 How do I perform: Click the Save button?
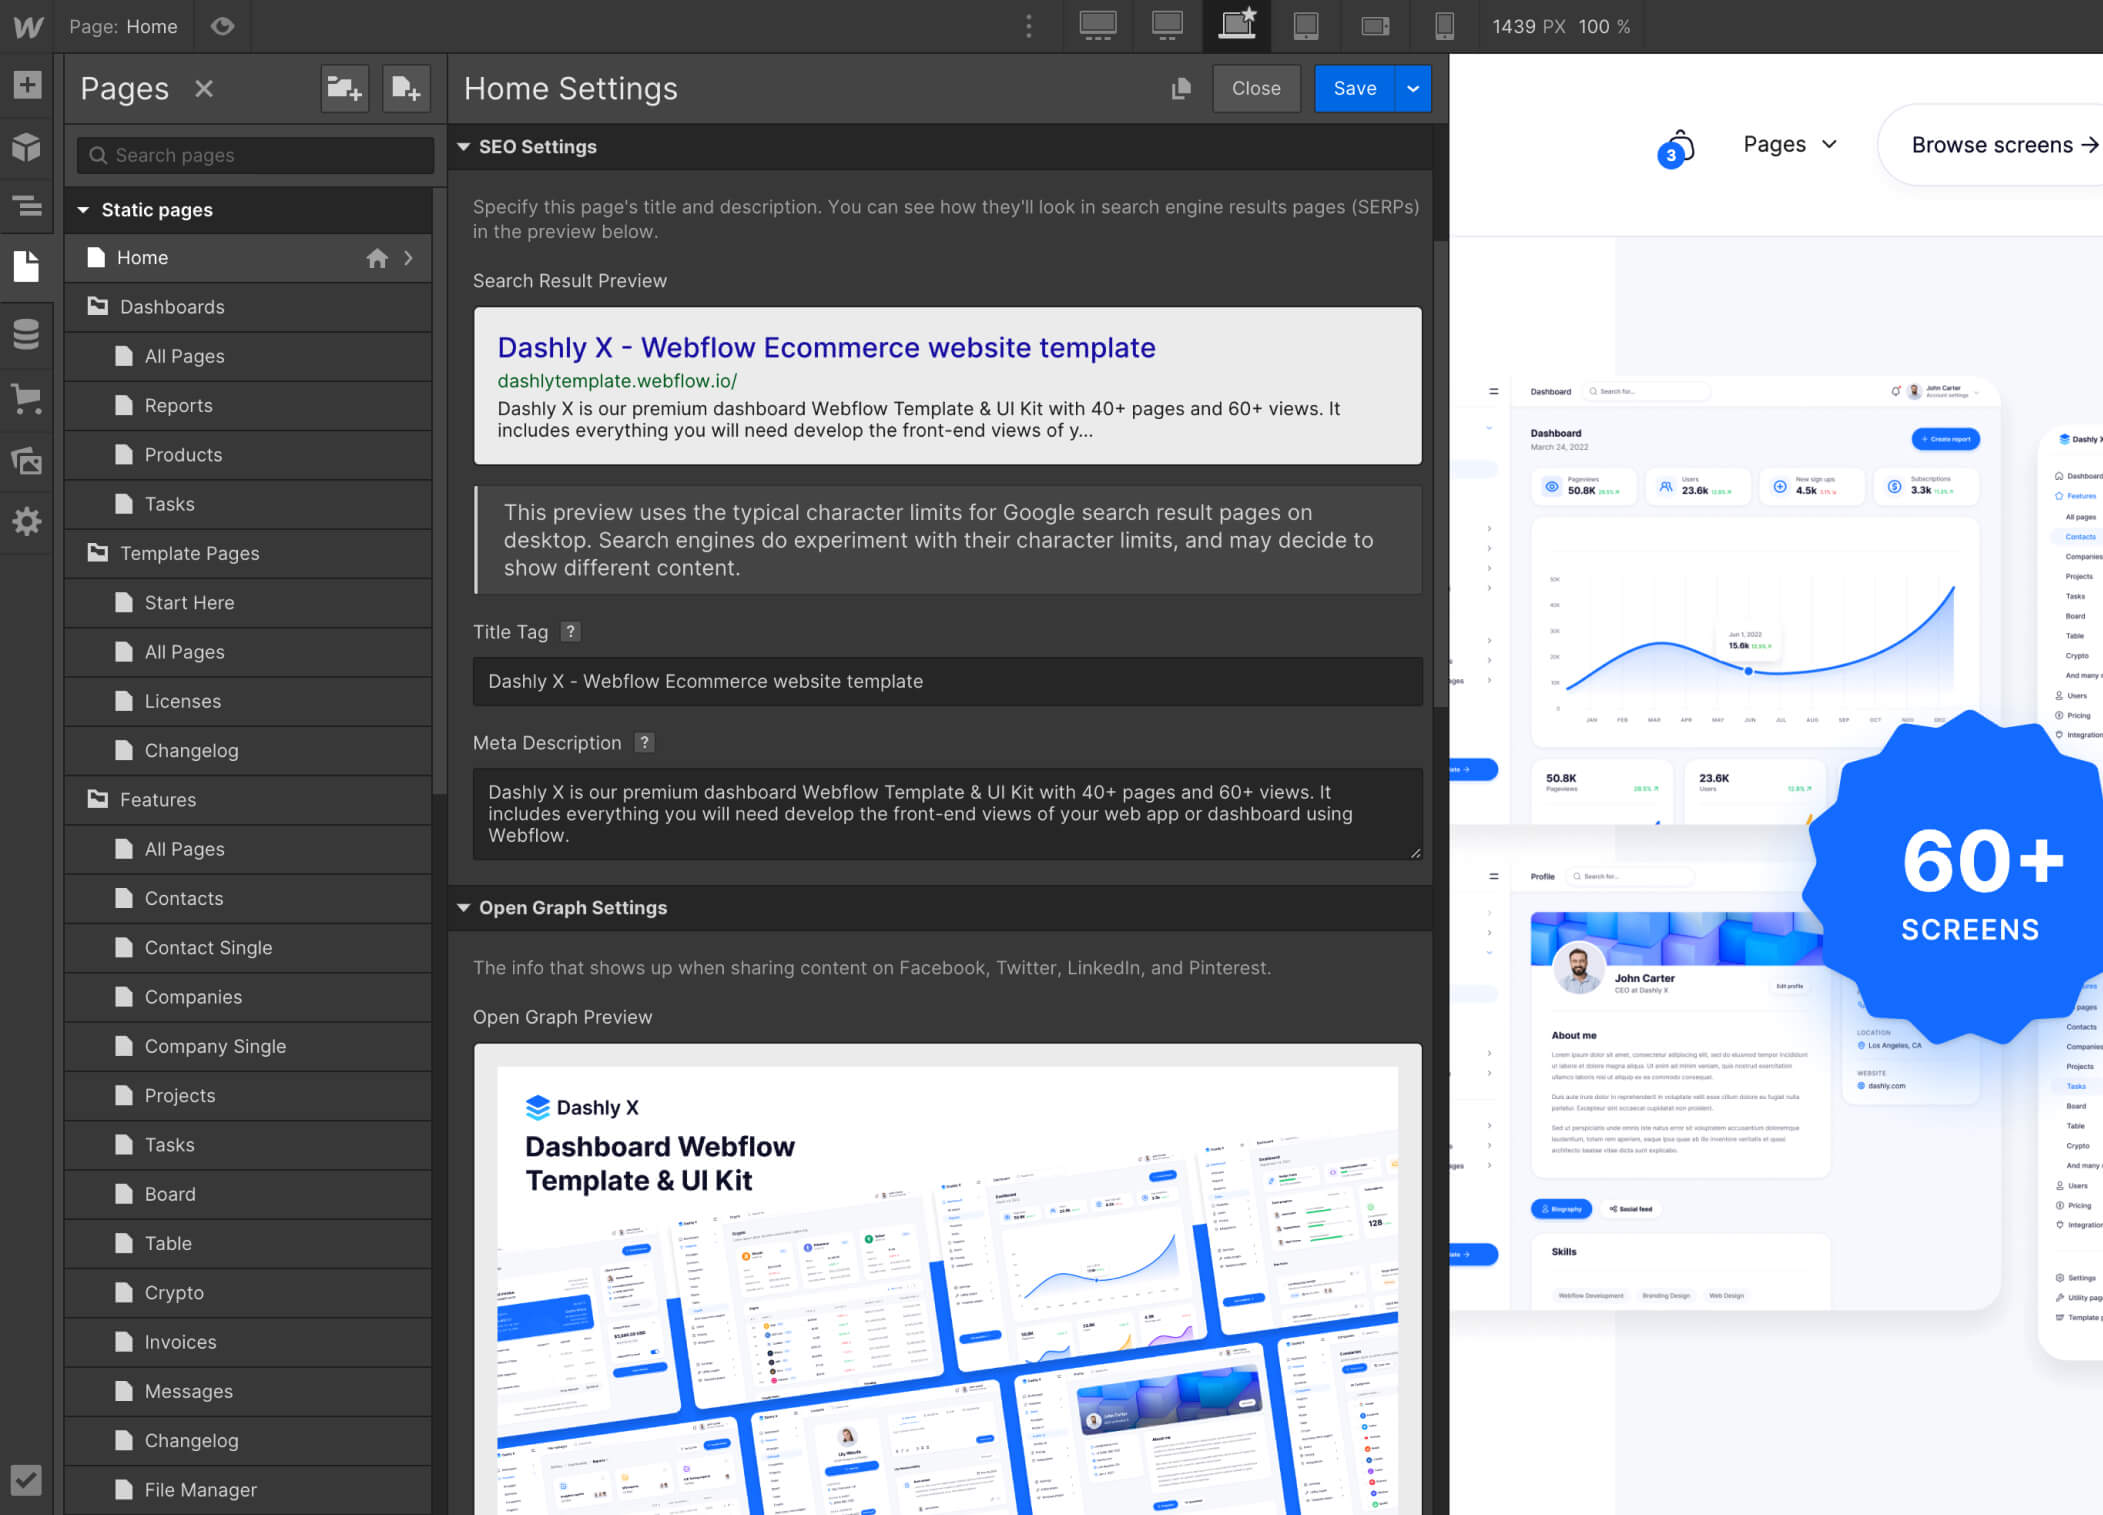[1354, 89]
